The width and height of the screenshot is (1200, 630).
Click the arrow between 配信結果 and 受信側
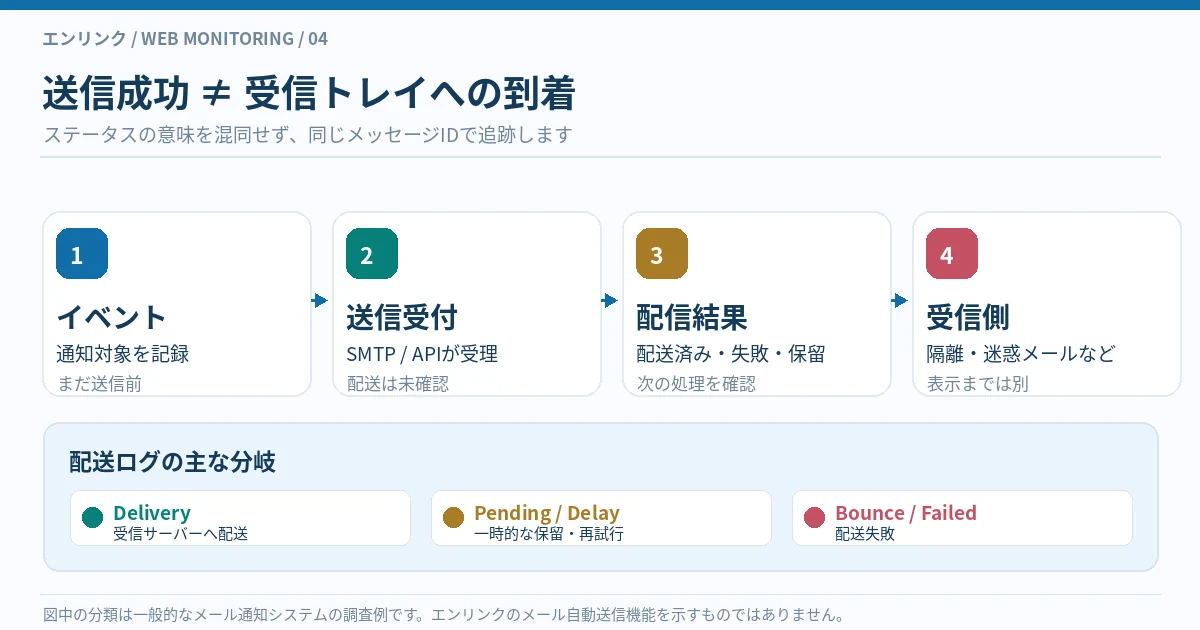[x=900, y=300]
